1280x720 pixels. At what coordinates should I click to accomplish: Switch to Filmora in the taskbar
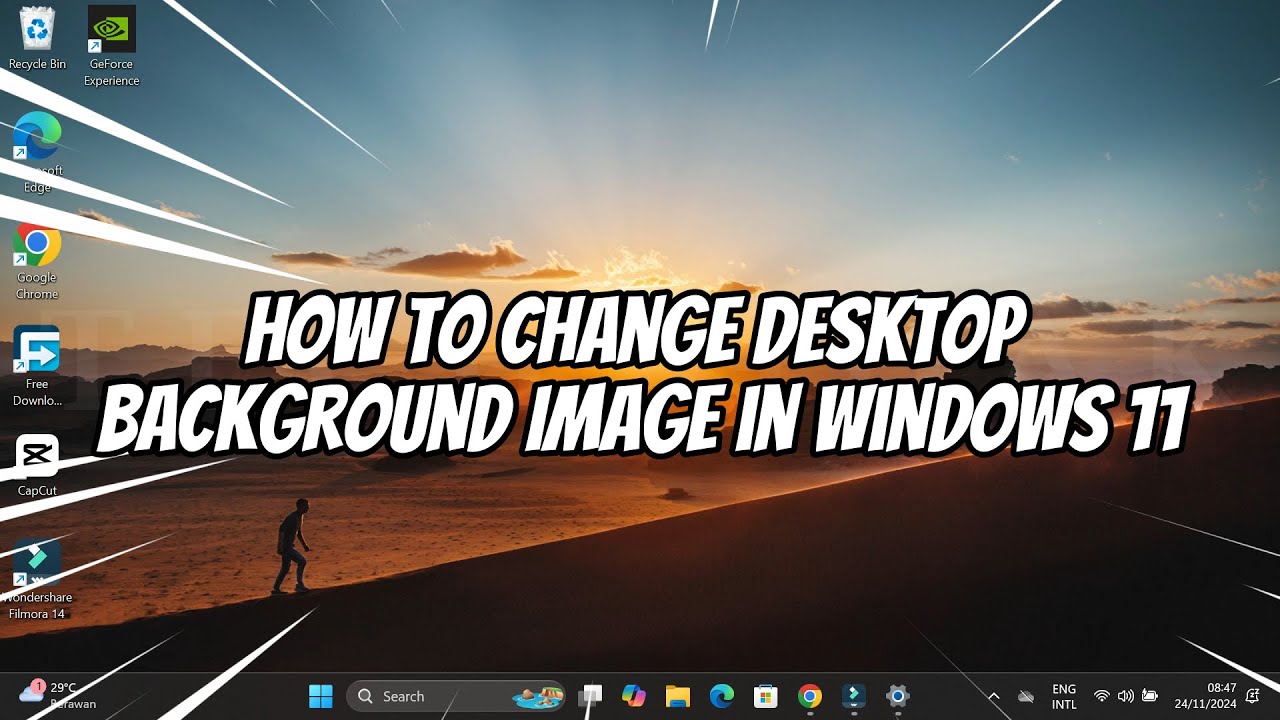tap(854, 696)
